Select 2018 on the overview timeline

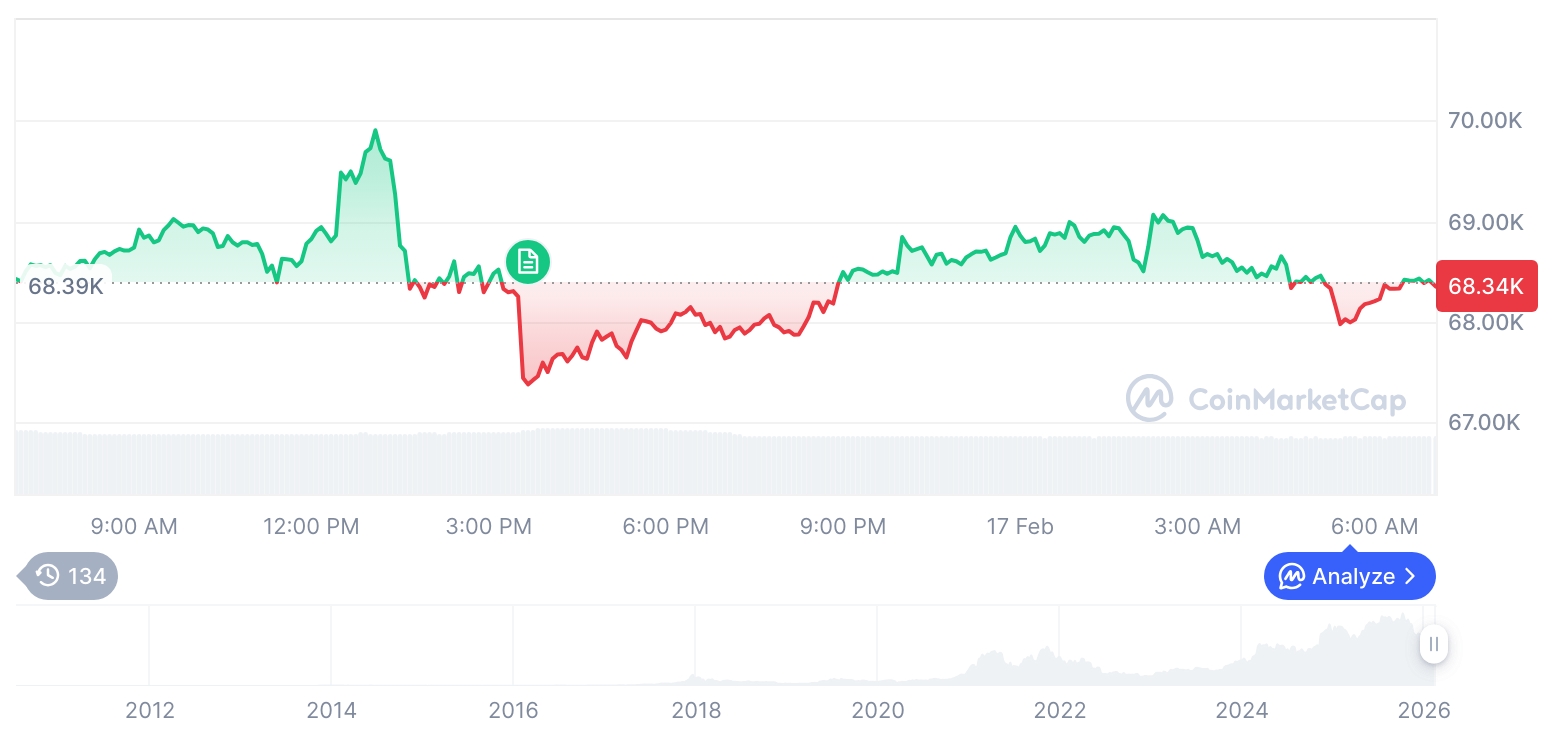[x=696, y=710]
